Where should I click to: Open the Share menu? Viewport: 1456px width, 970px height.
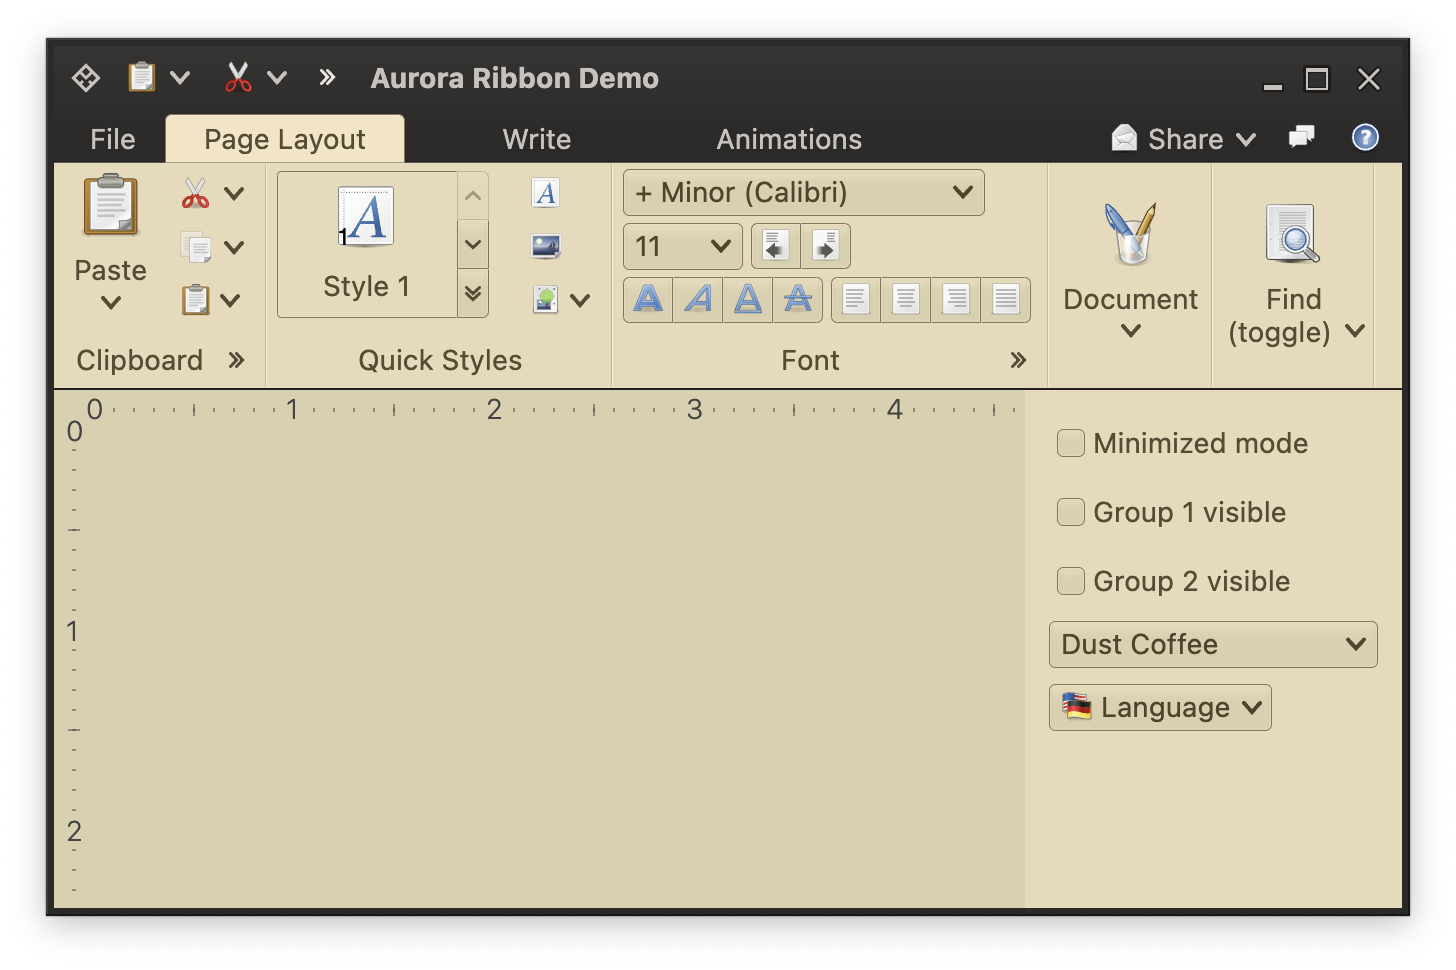coord(1184,139)
